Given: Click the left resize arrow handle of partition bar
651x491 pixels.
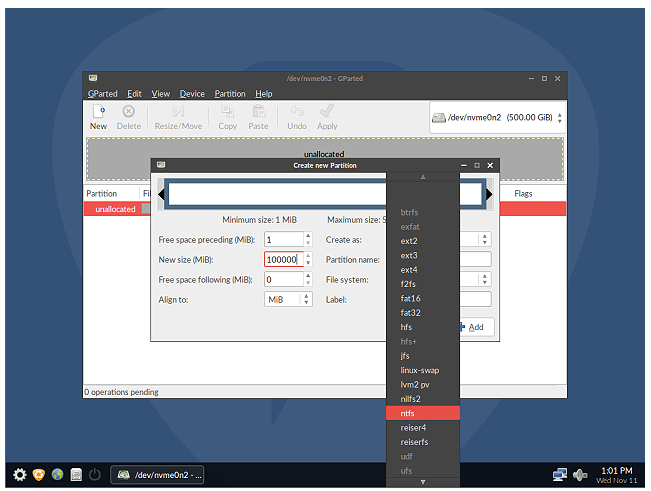Looking at the screenshot, I should tap(161, 194).
